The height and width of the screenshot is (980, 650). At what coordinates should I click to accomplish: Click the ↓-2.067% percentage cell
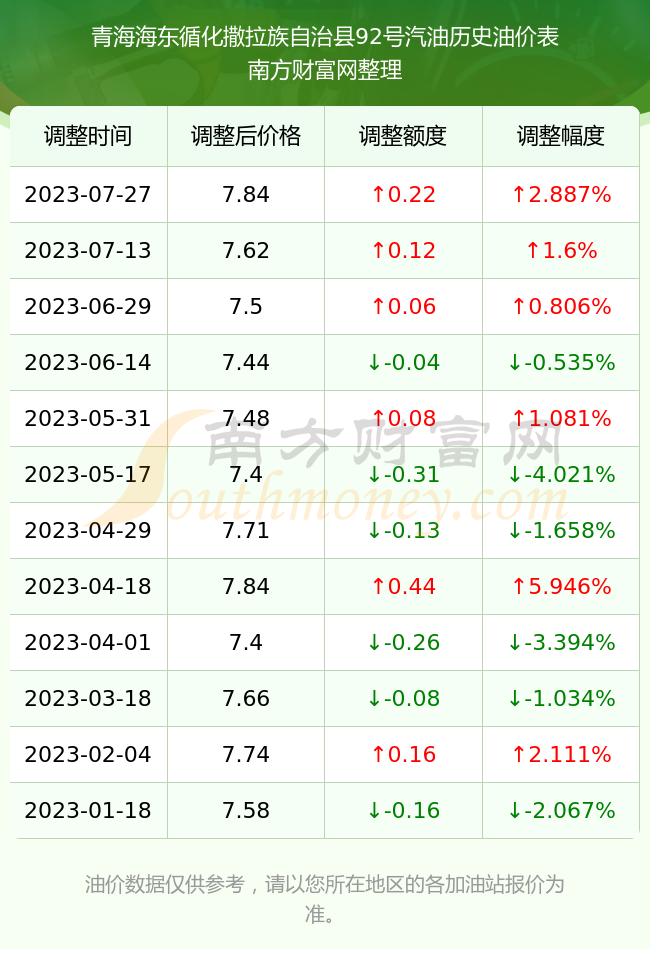click(561, 810)
